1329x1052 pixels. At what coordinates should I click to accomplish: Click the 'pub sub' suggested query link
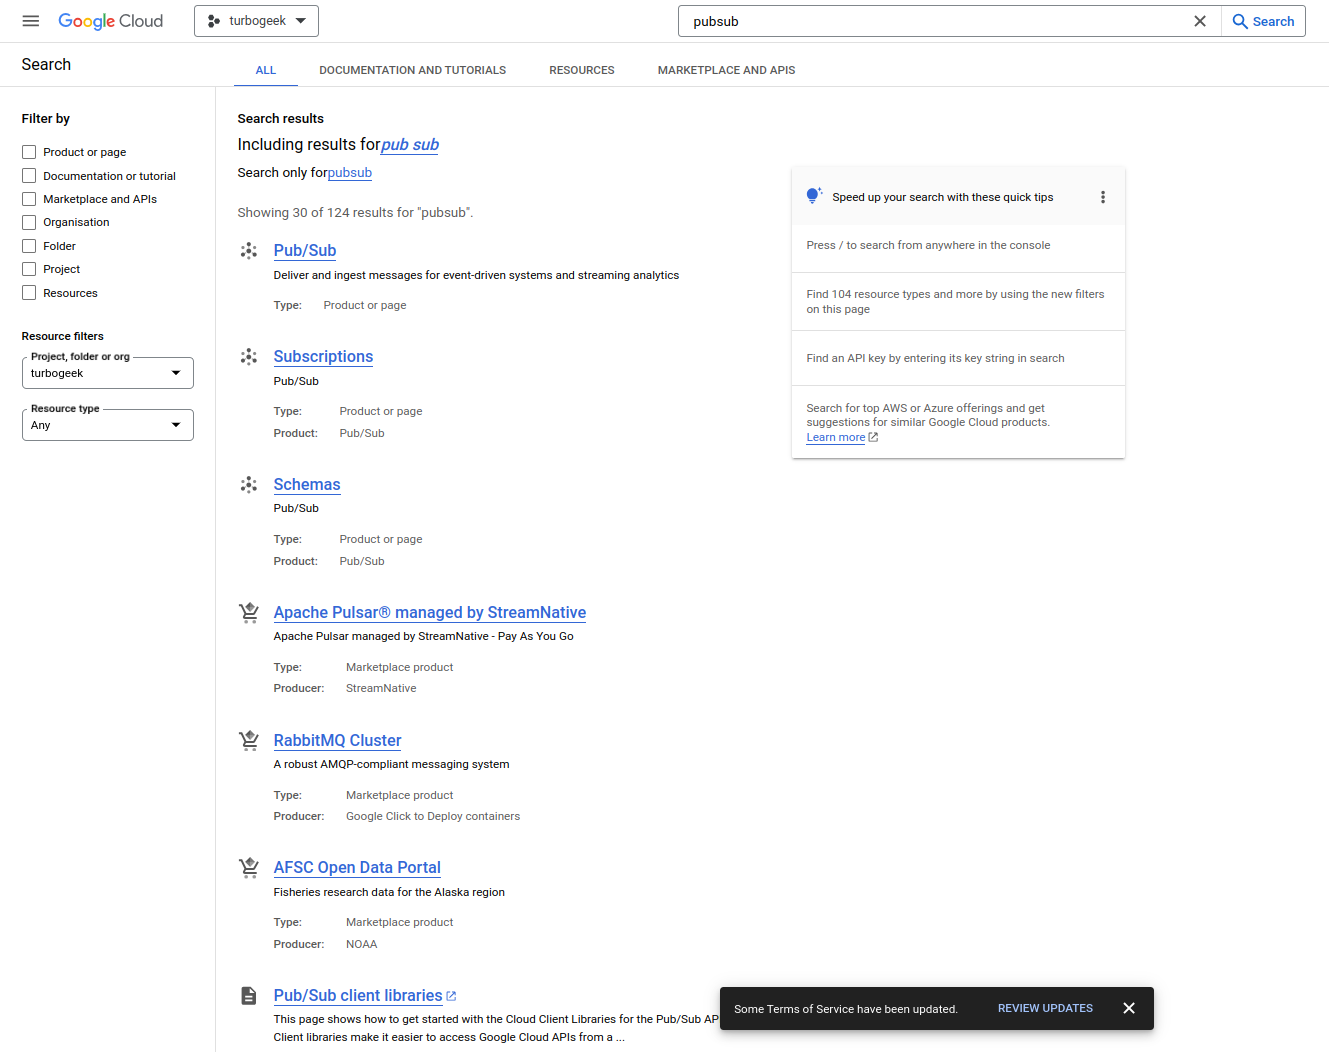tap(410, 145)
